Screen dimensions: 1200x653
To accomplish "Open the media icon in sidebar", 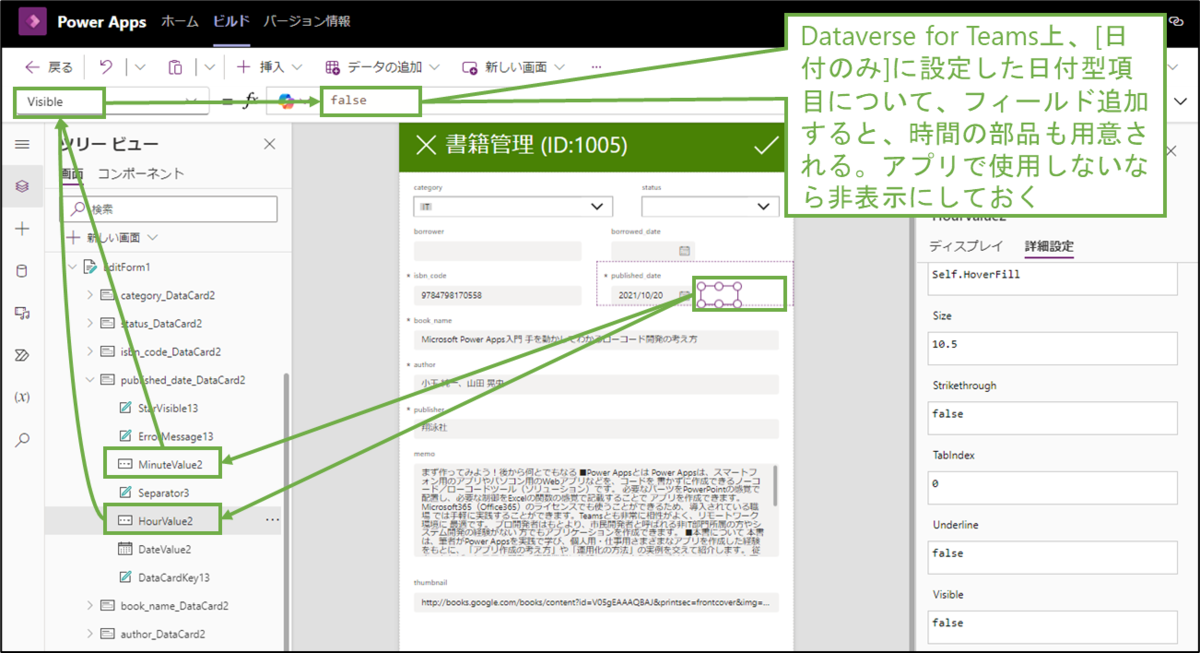I will 22,313.
